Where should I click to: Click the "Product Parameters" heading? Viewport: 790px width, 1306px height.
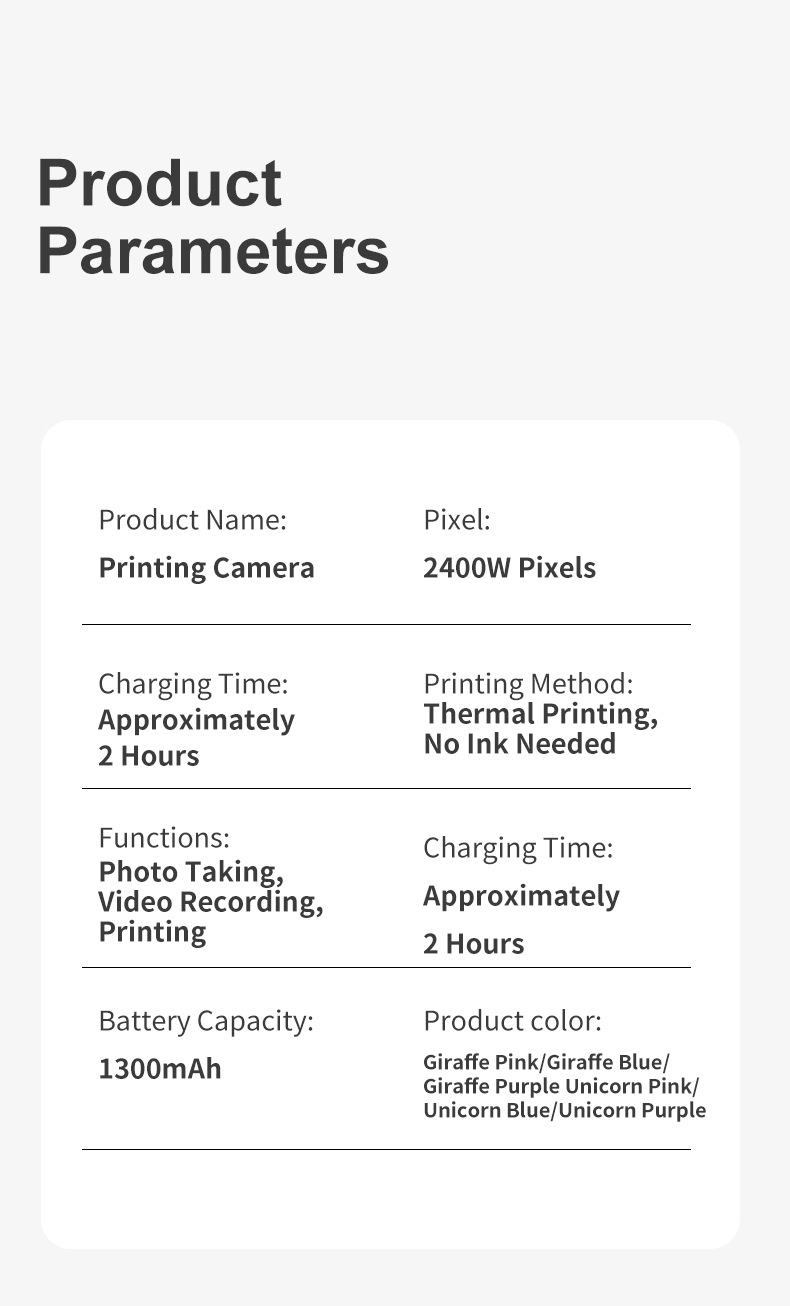[212, 217]
